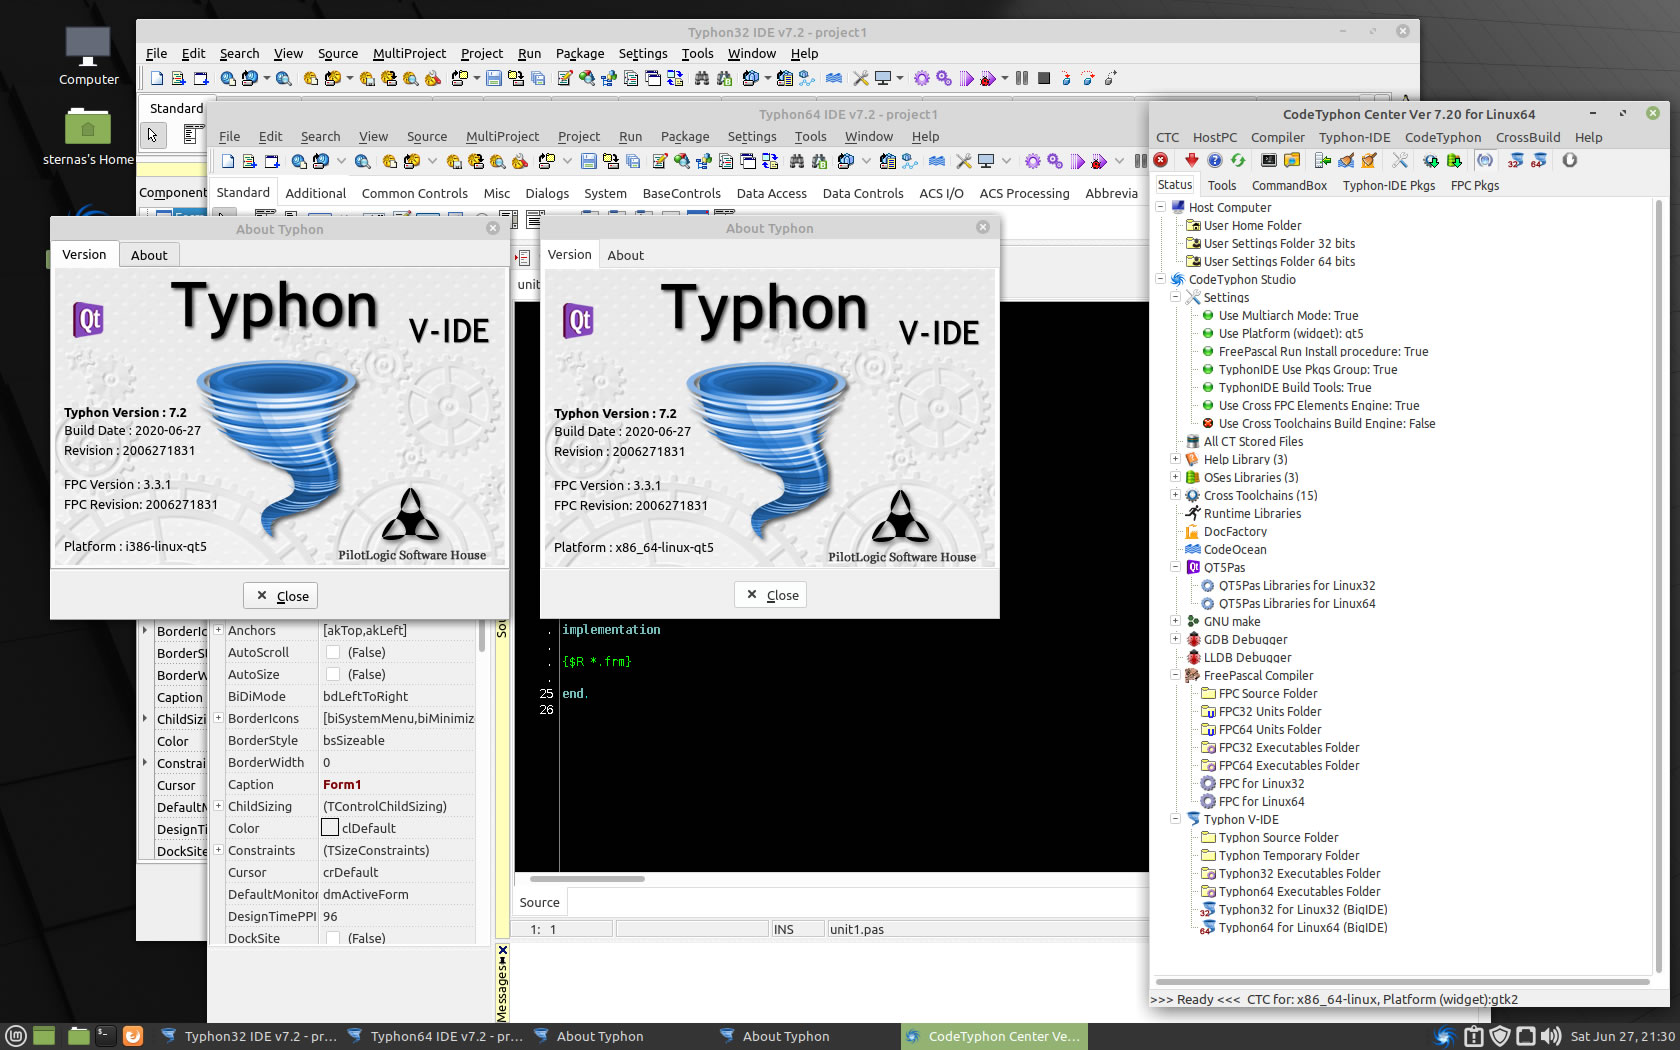Expand the OSes Libraries (3) node
Image resolution: width=1680 pixels, height=1050 pixels.
point(1176,477)
